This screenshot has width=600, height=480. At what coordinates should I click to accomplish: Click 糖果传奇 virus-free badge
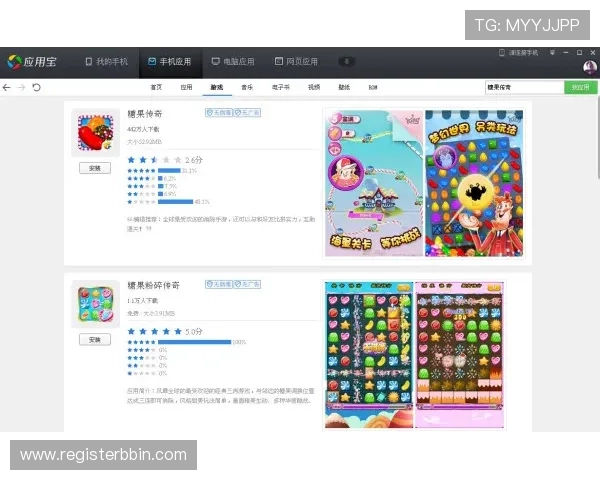click(219, 113)
